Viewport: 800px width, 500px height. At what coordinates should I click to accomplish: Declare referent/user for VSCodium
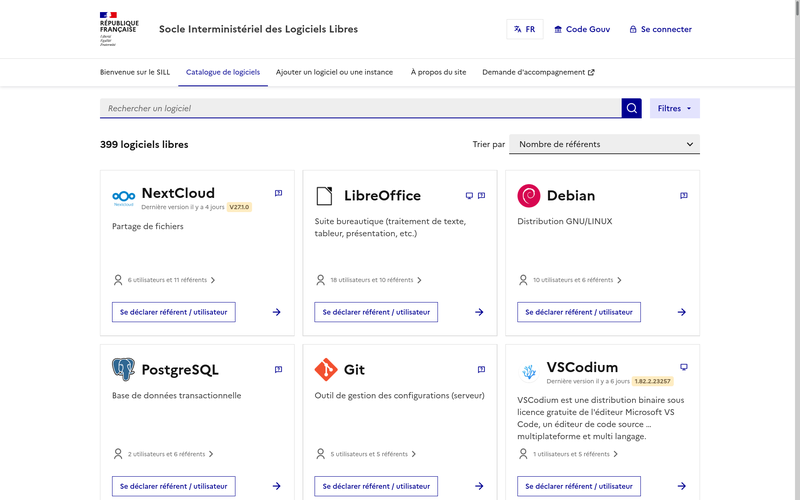click(x=579, y=486)
